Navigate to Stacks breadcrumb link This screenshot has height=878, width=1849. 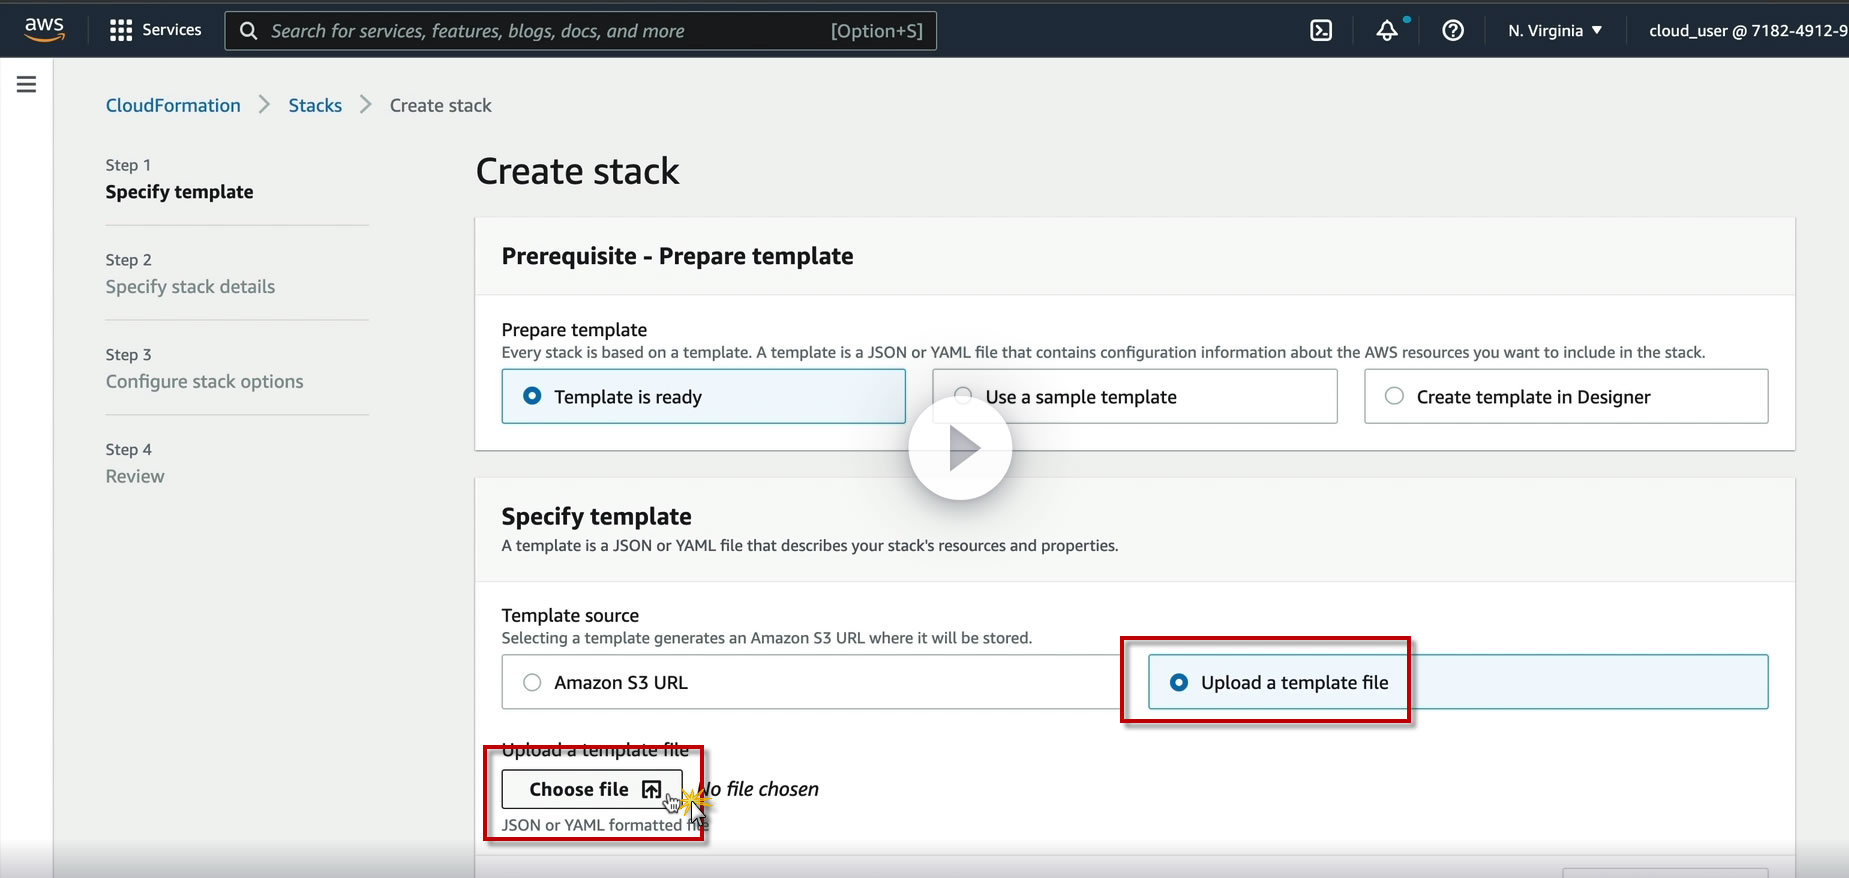[315, 105]
